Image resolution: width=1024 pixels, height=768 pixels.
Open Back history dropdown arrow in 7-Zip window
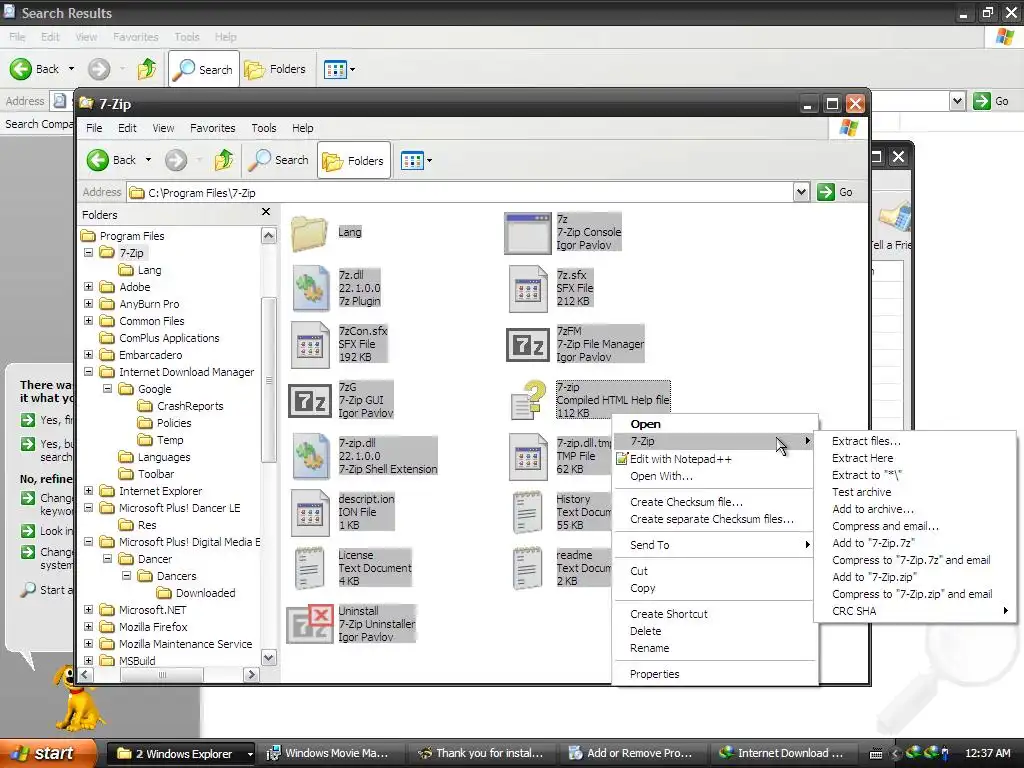pos(148,160)
